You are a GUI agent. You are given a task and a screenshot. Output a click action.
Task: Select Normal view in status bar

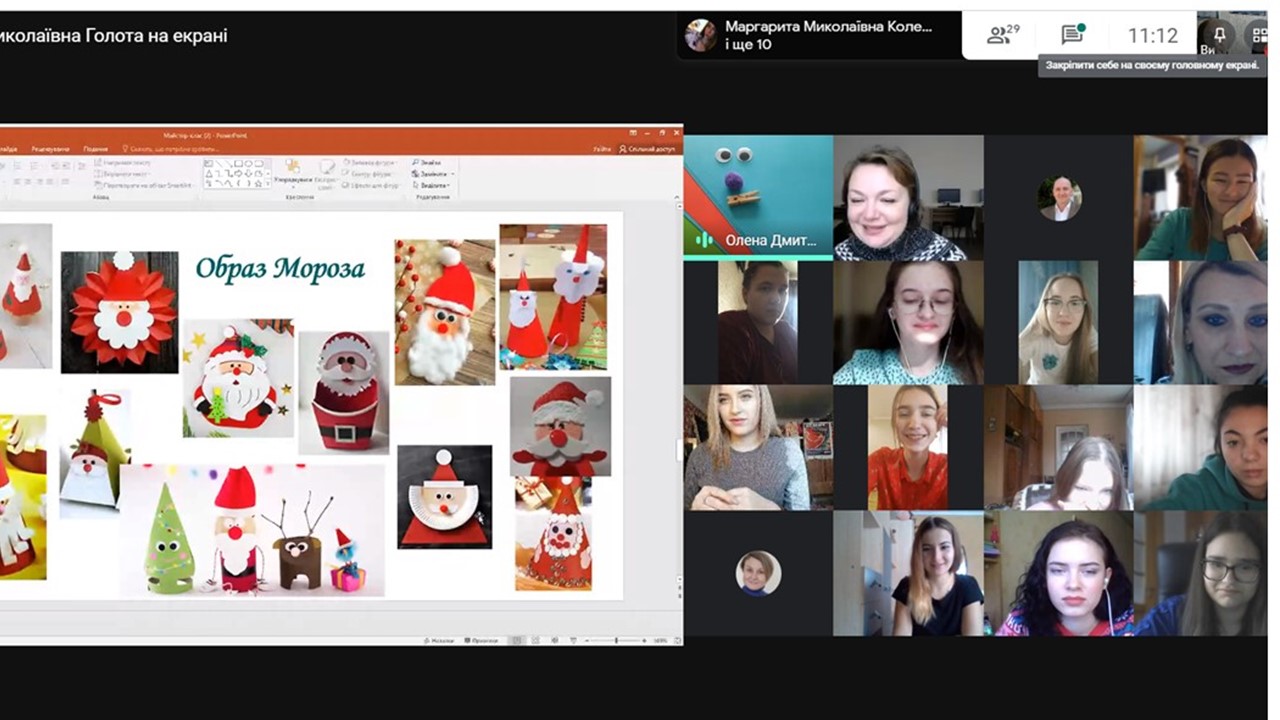[x=515, y=640]
